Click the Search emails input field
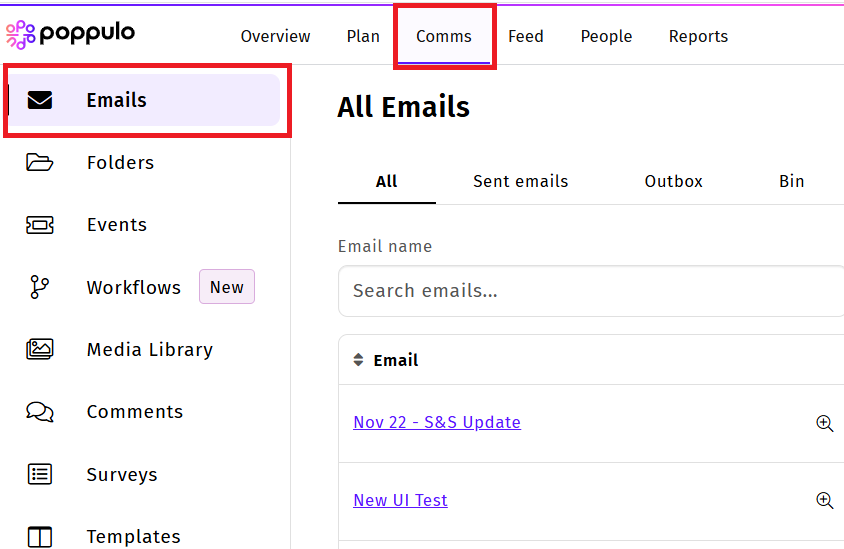 point(590,291)
